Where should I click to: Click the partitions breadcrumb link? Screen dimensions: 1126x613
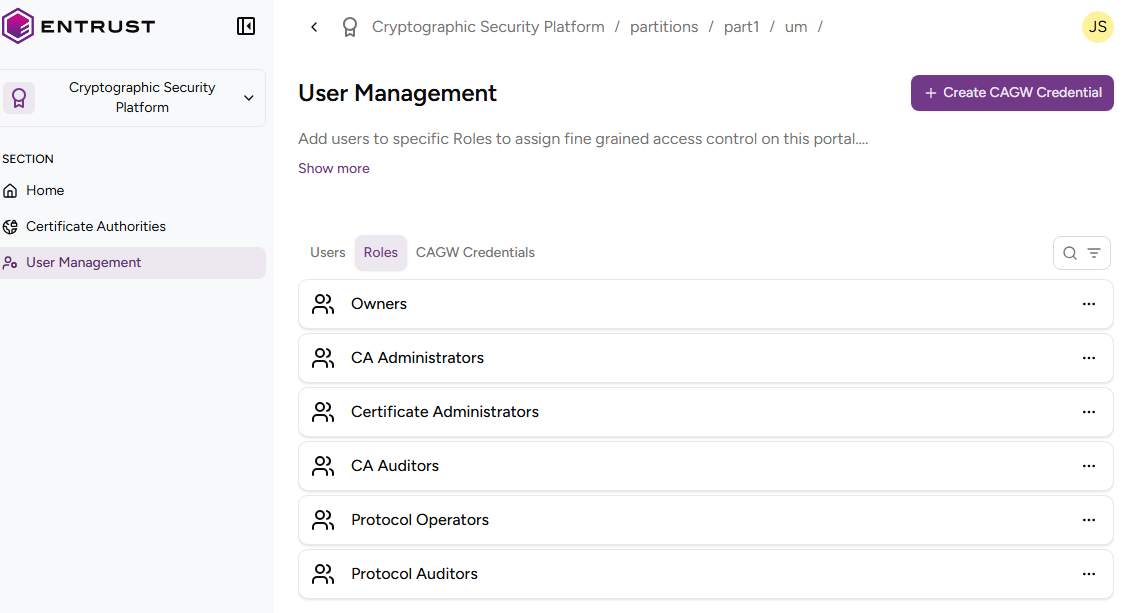(663, 27)
